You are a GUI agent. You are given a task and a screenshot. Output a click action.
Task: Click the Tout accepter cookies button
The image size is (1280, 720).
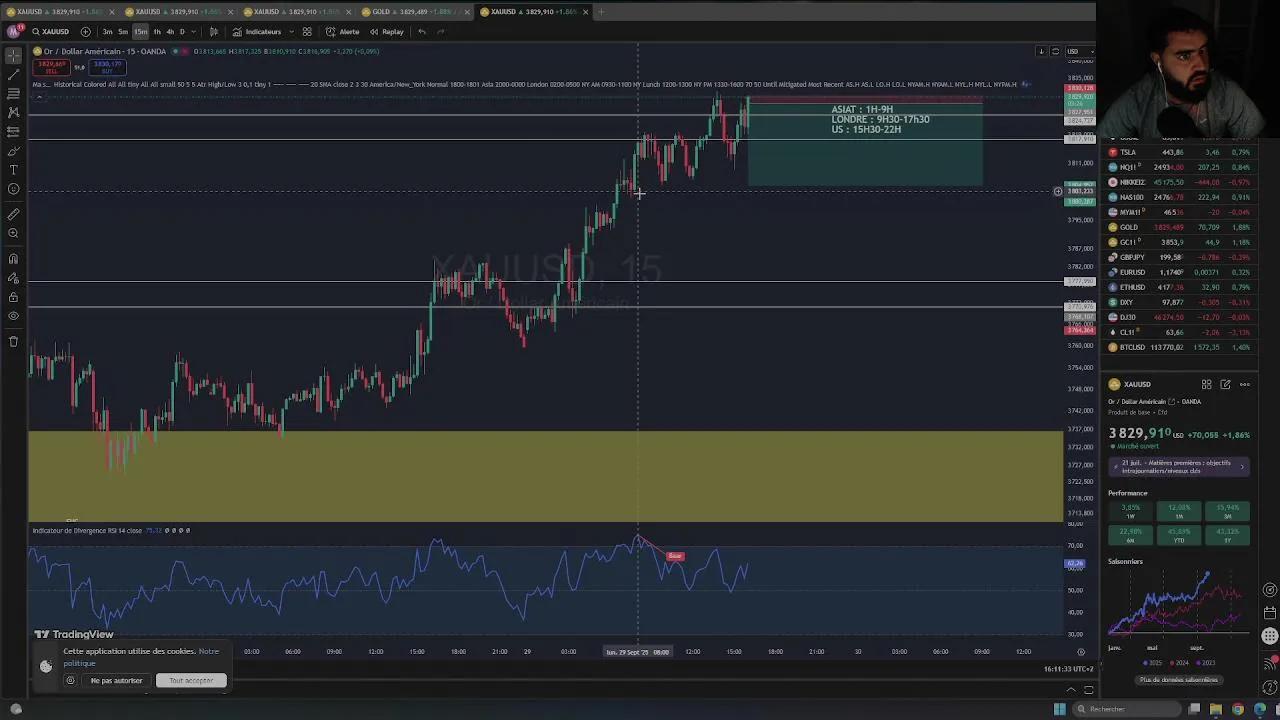point(191,681)
